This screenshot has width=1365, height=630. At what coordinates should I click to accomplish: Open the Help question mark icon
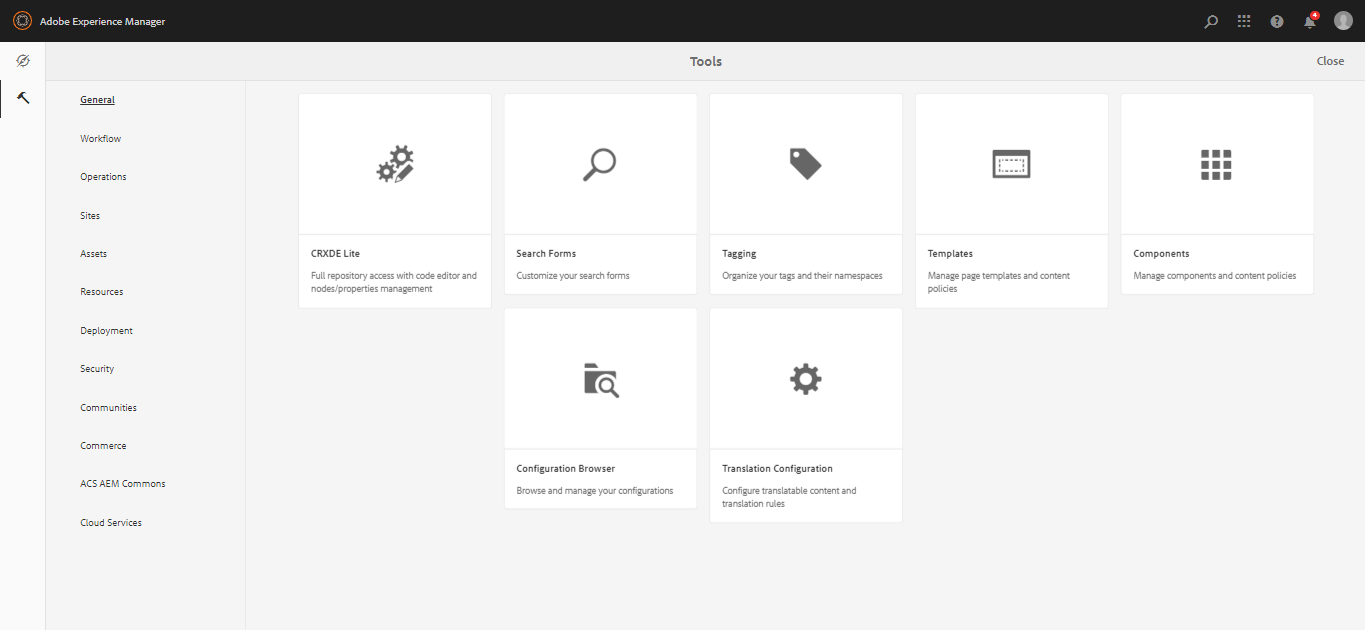coord(1277,21)
